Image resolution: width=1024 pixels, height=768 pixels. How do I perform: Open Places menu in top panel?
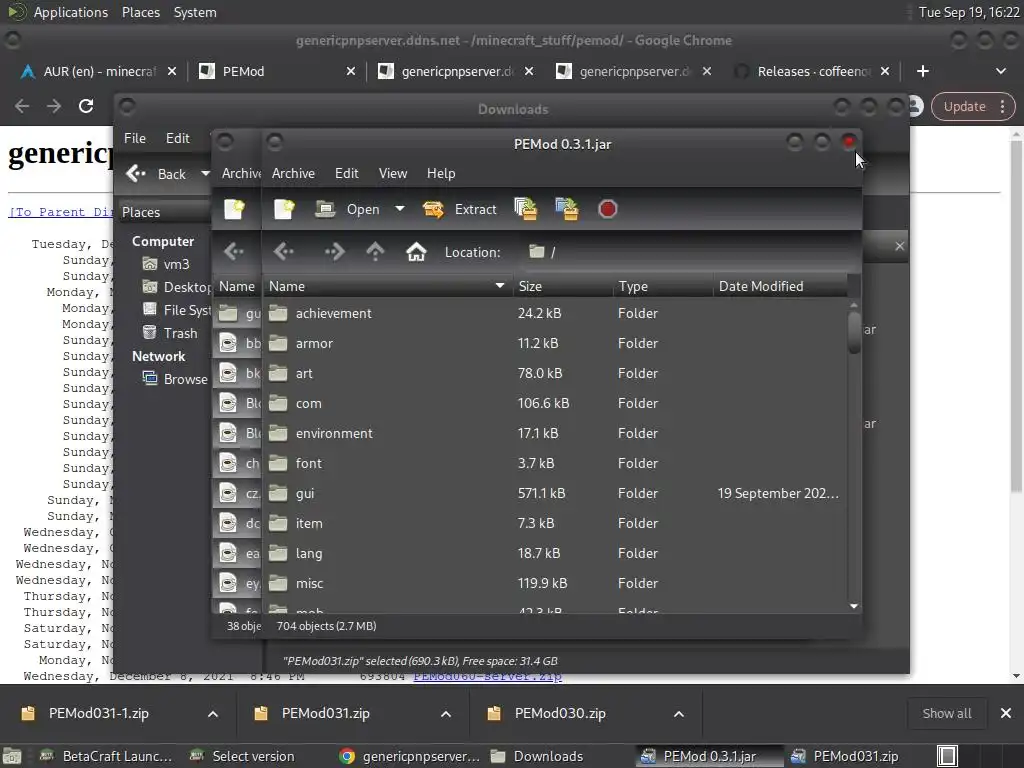pyautogui.click(x=140, y=12)
